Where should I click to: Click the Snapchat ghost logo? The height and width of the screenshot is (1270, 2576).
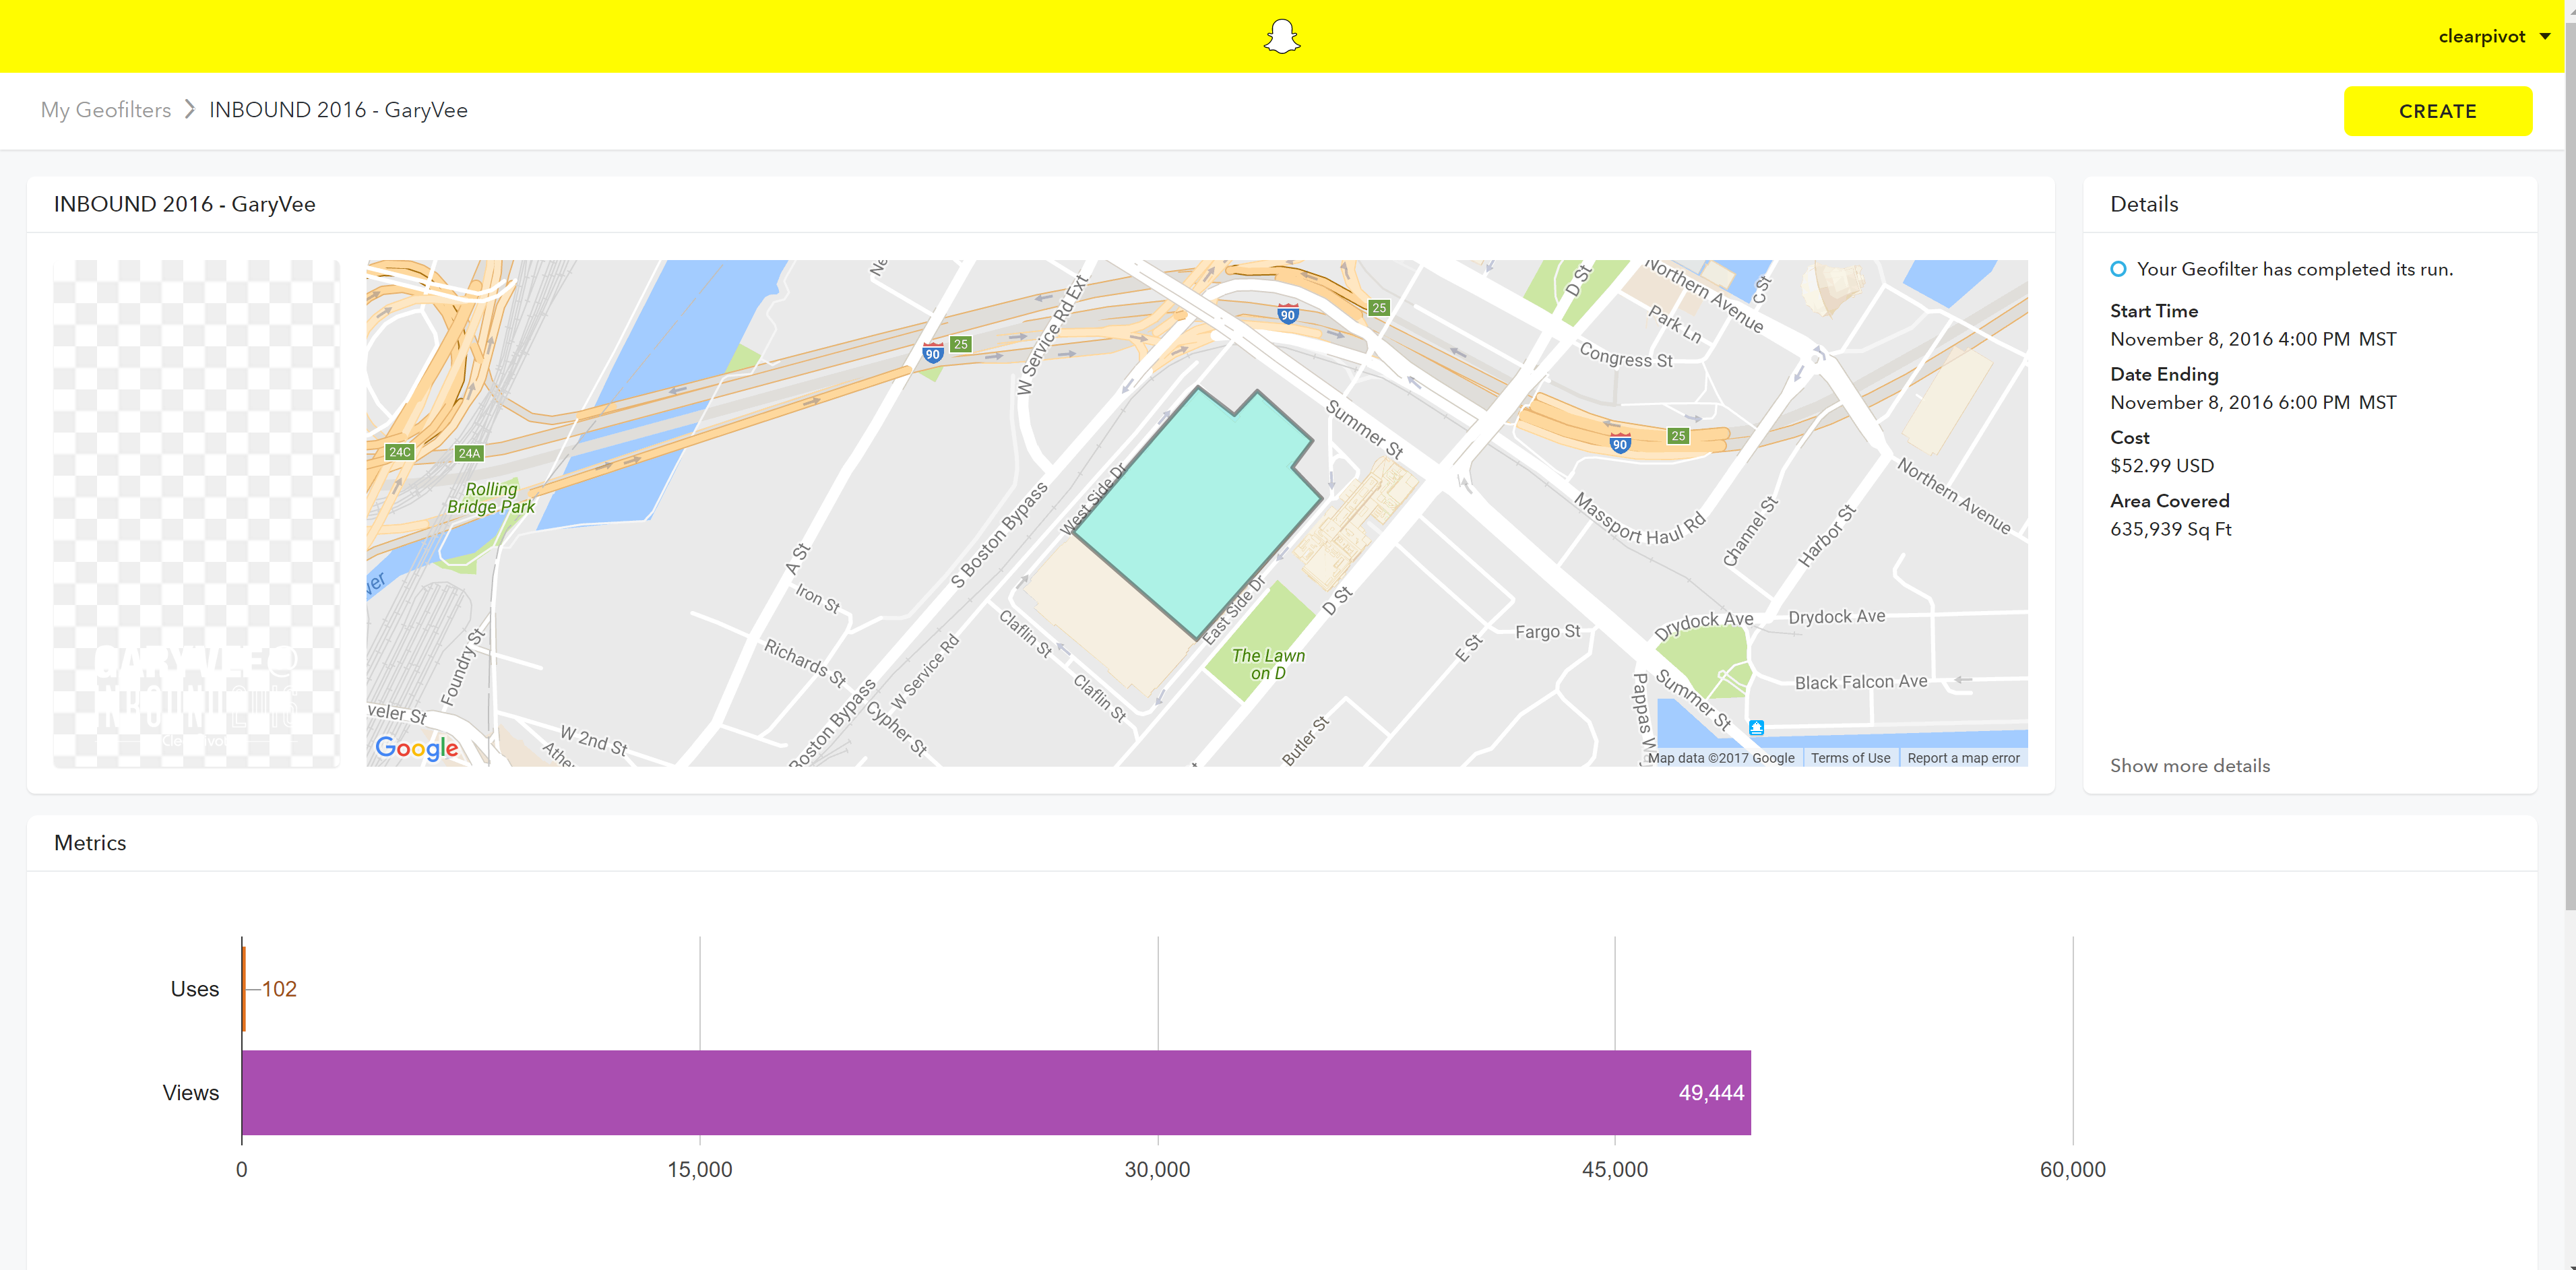1281,36
